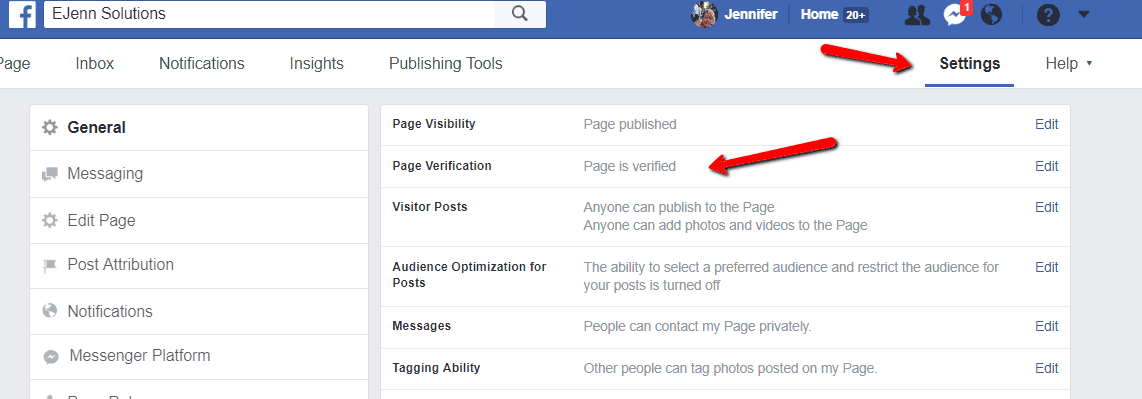Select General in settings sidebar
This screenshot has width=1142, height=399.
pyautogui.click(x=199, y=127)
